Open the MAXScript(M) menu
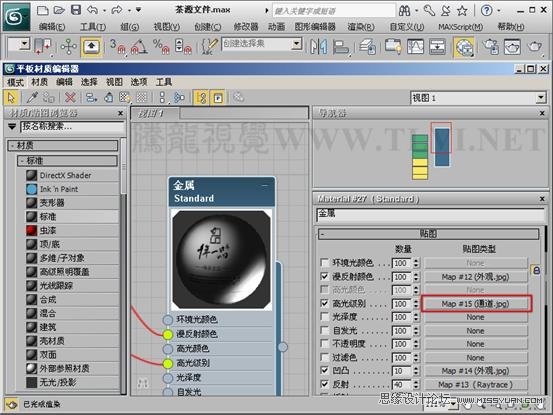This screenshot has height=415, width=553. click(x=460, y=27)
